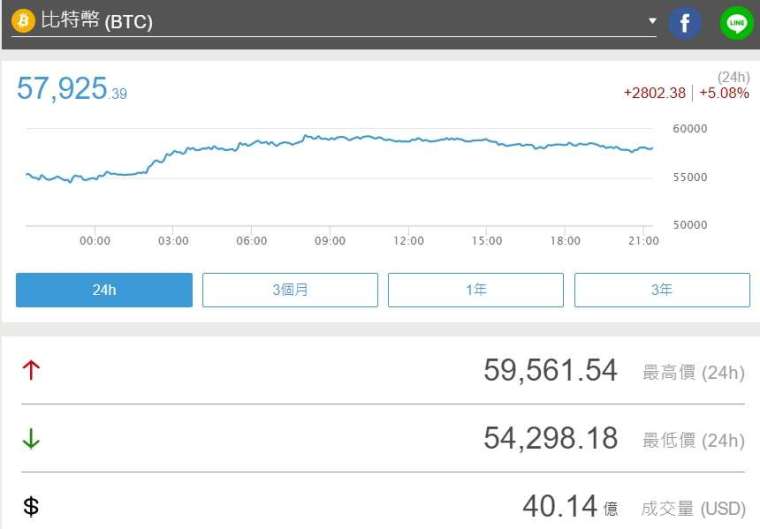The width and height of the screenshot is (760, 529).
Task: Open the 比特幣 (BTC) currency selector
Action: 333,22
